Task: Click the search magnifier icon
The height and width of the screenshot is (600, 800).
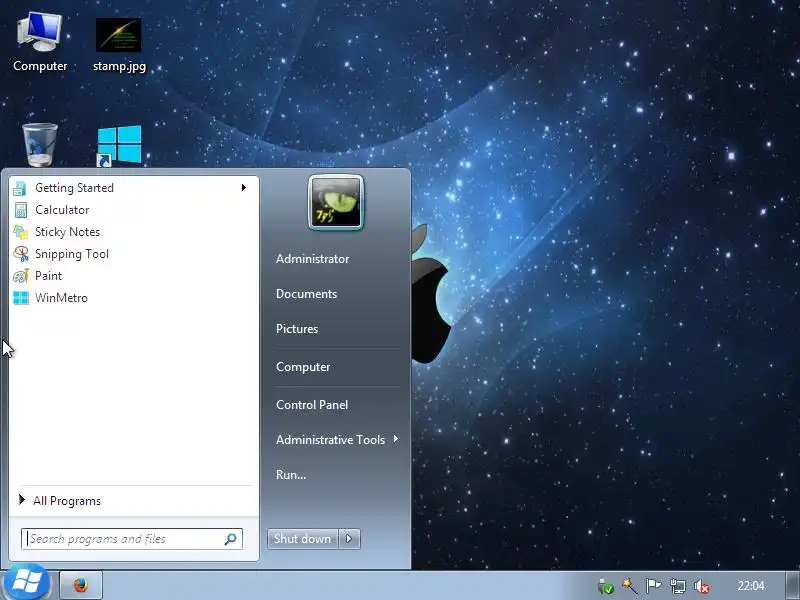Action: coord(231,539)
